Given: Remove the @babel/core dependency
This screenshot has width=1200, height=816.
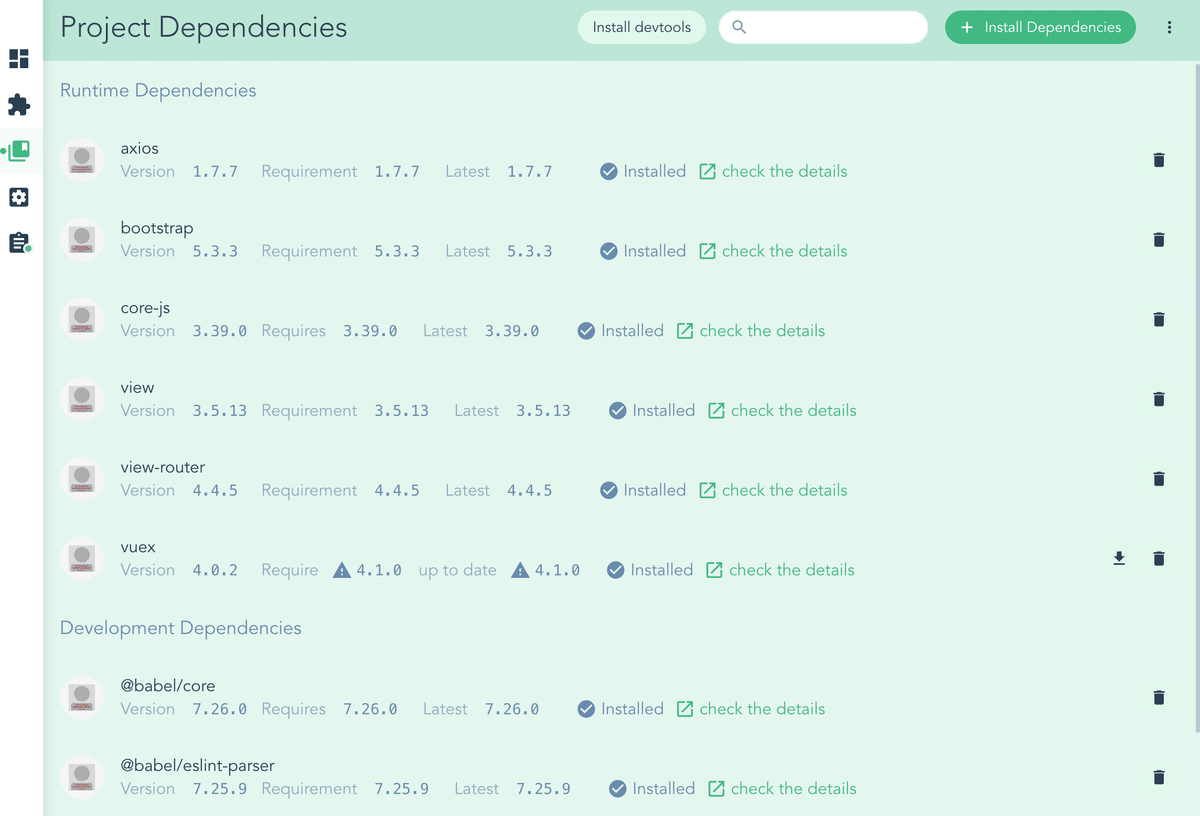Looking at the screenshot, I should click(1159, 698).
